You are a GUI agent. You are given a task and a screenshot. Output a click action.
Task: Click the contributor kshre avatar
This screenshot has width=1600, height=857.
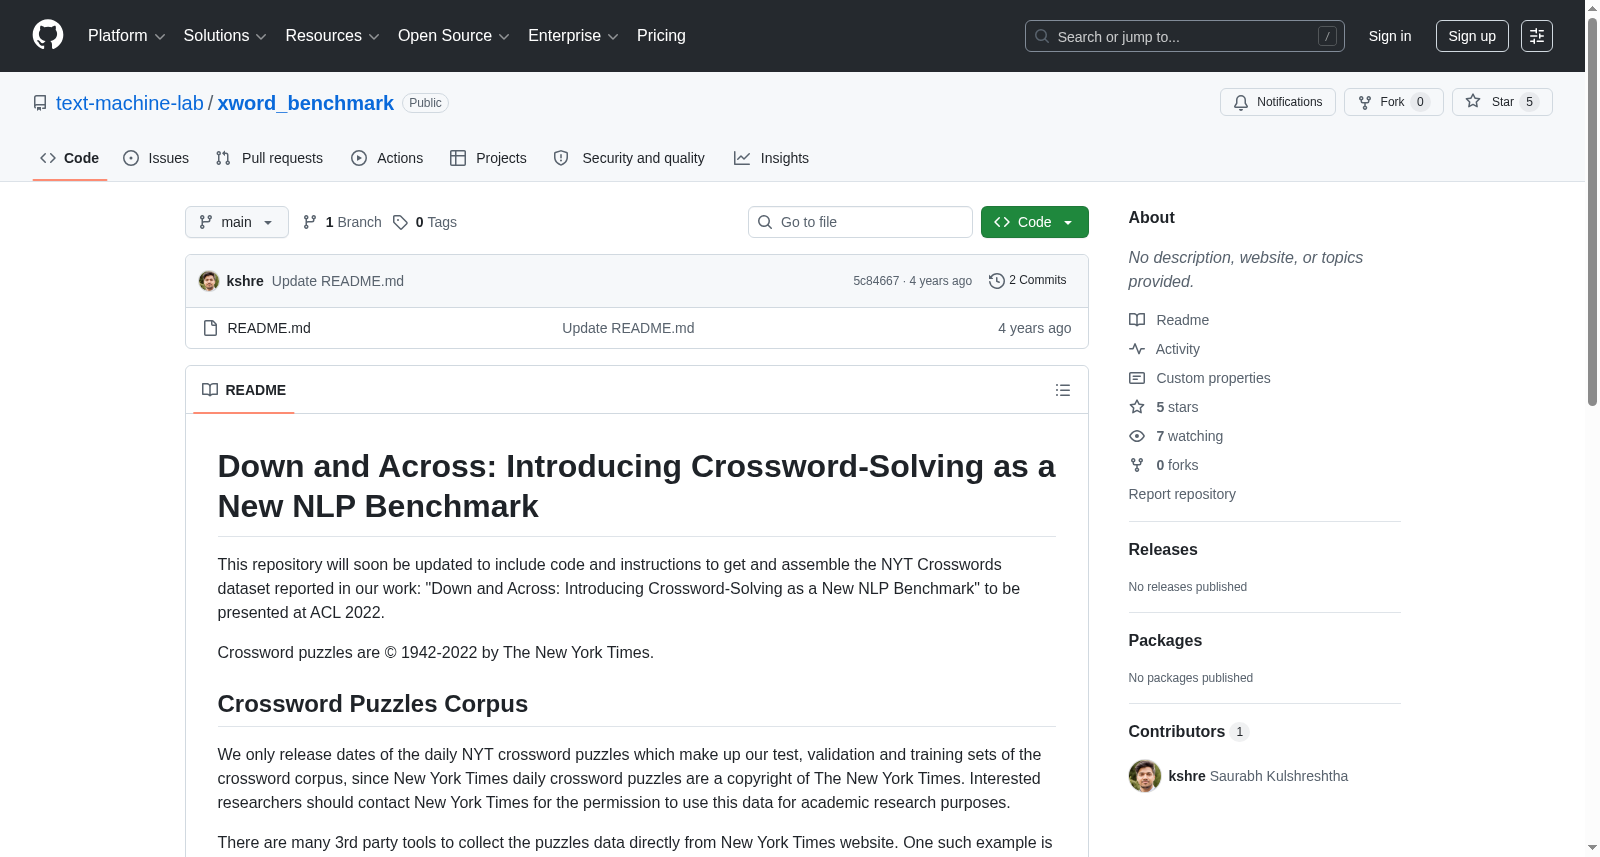coord(1145,776)
